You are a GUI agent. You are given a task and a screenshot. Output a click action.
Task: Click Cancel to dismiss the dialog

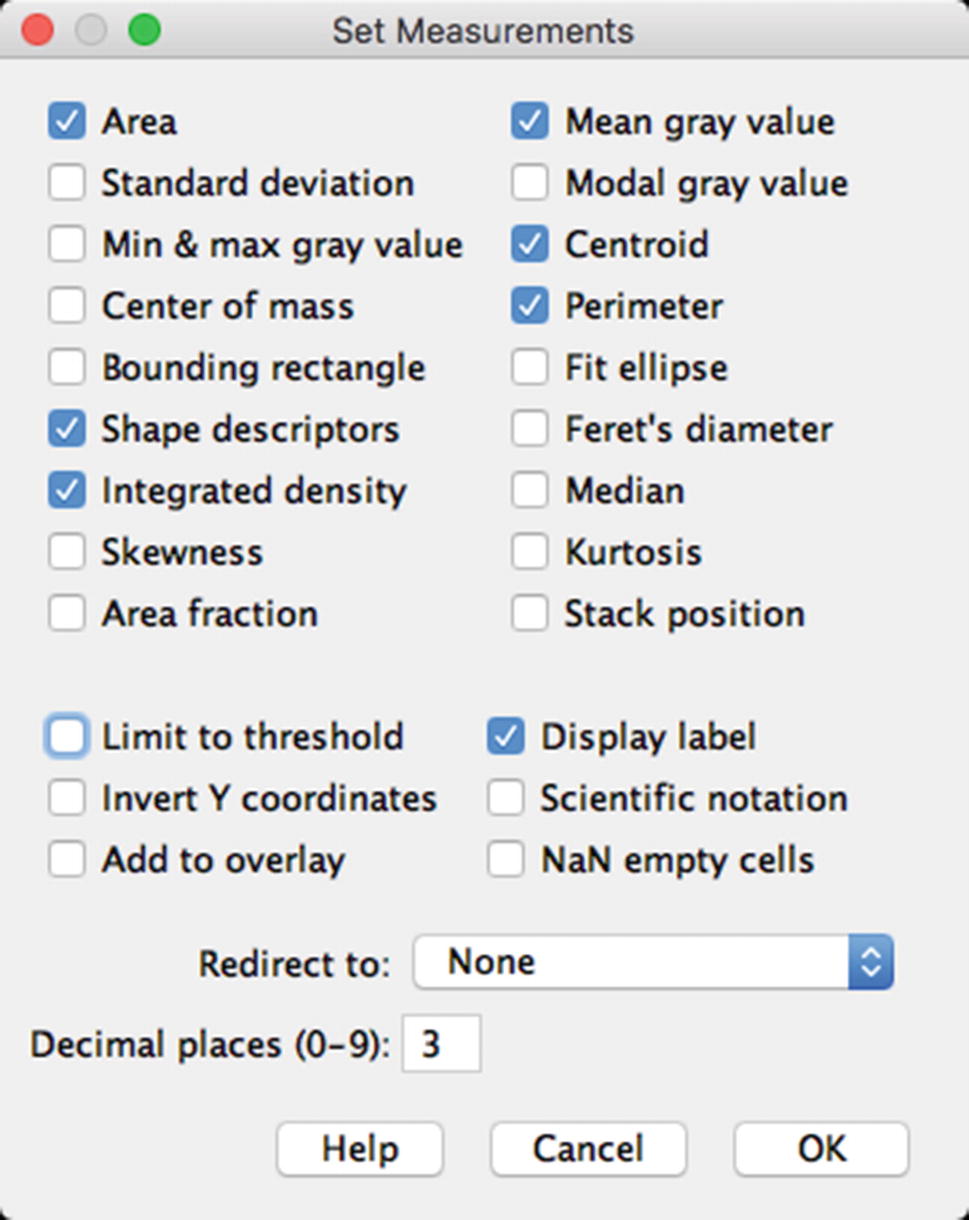point(588,1149)
